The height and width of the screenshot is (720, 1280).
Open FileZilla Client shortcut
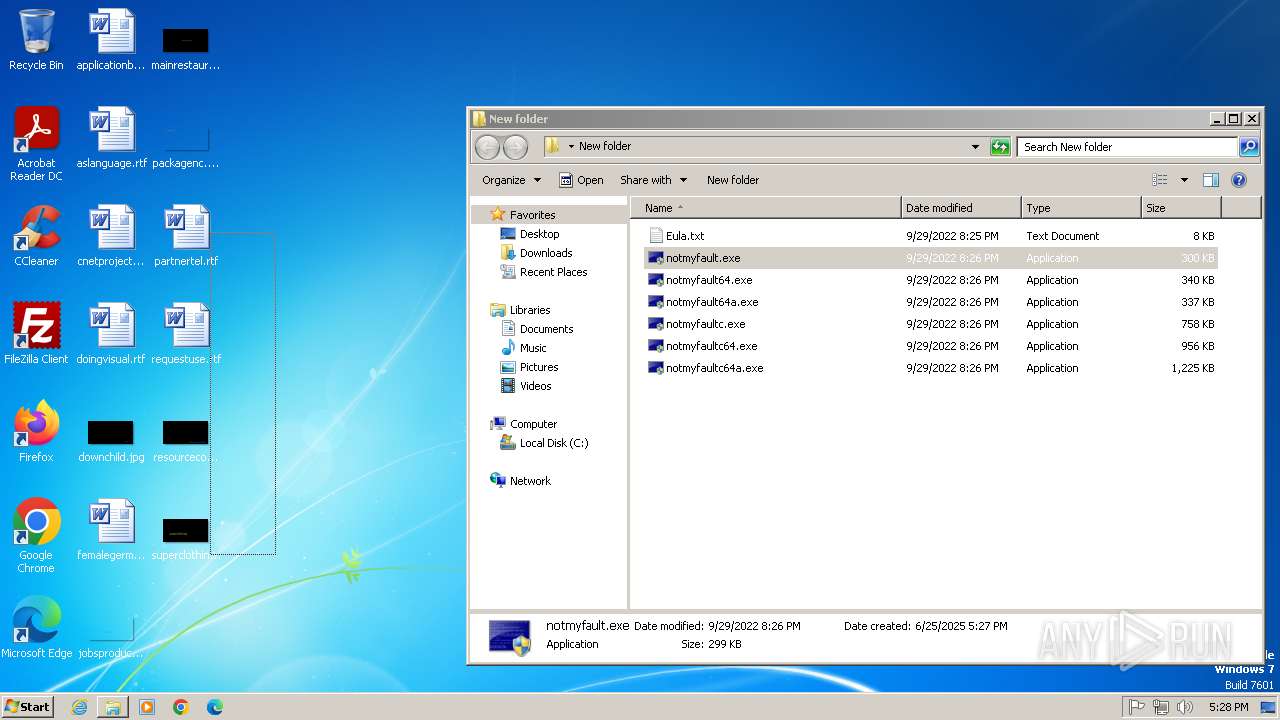tap(36, 334)
